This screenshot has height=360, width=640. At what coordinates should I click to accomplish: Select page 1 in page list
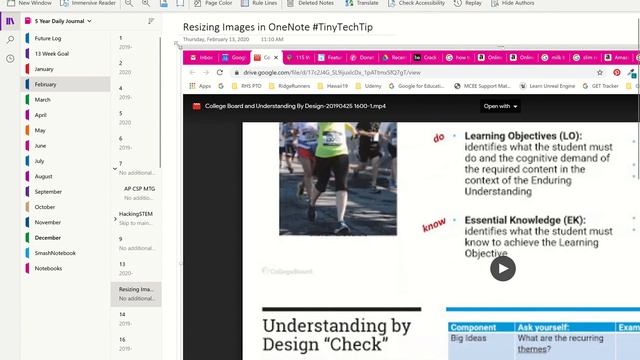pos(136,42)
